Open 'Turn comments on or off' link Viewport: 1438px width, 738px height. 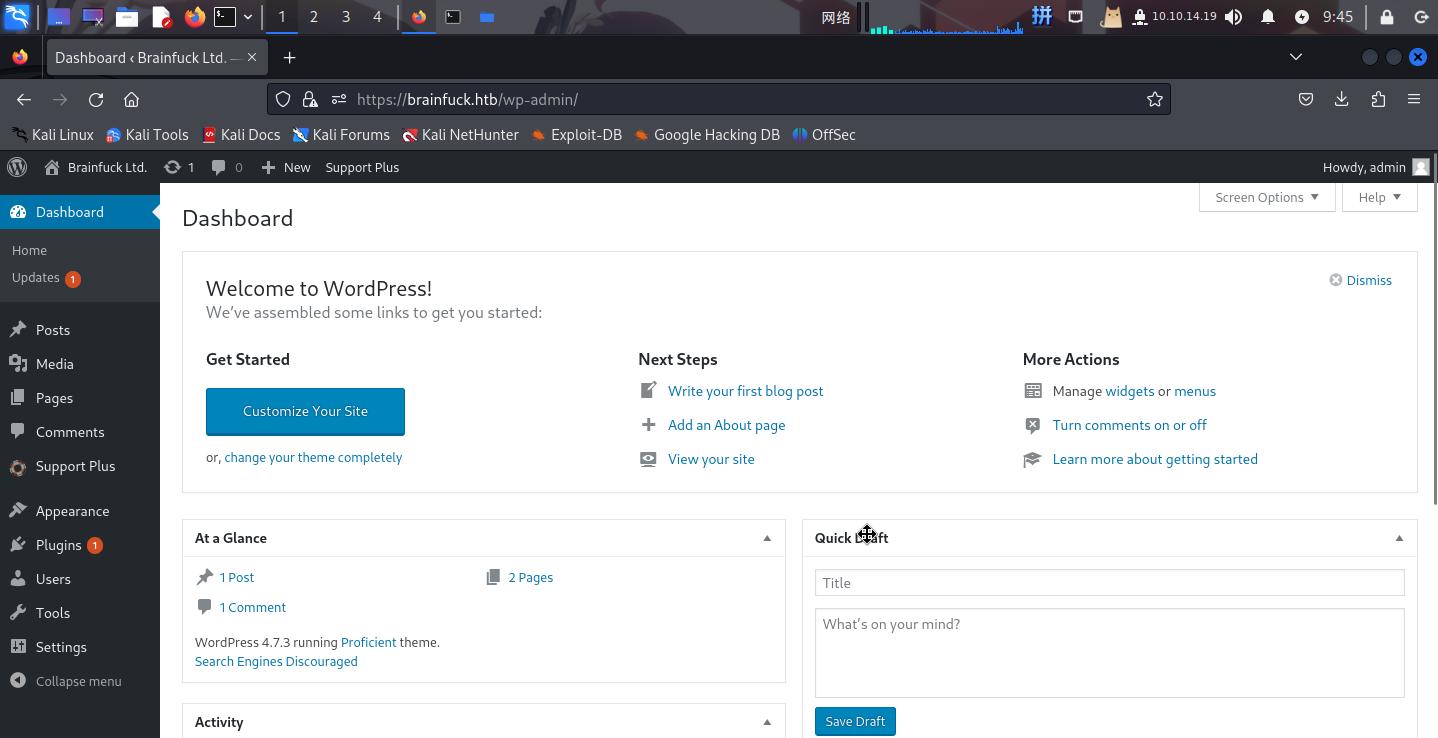(x=1129, y=425)
